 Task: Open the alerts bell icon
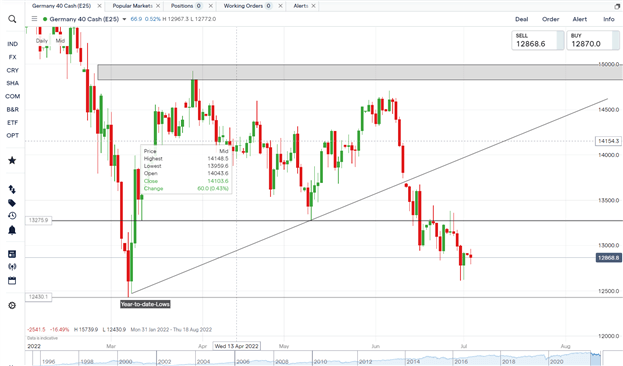tap(12, 230)
